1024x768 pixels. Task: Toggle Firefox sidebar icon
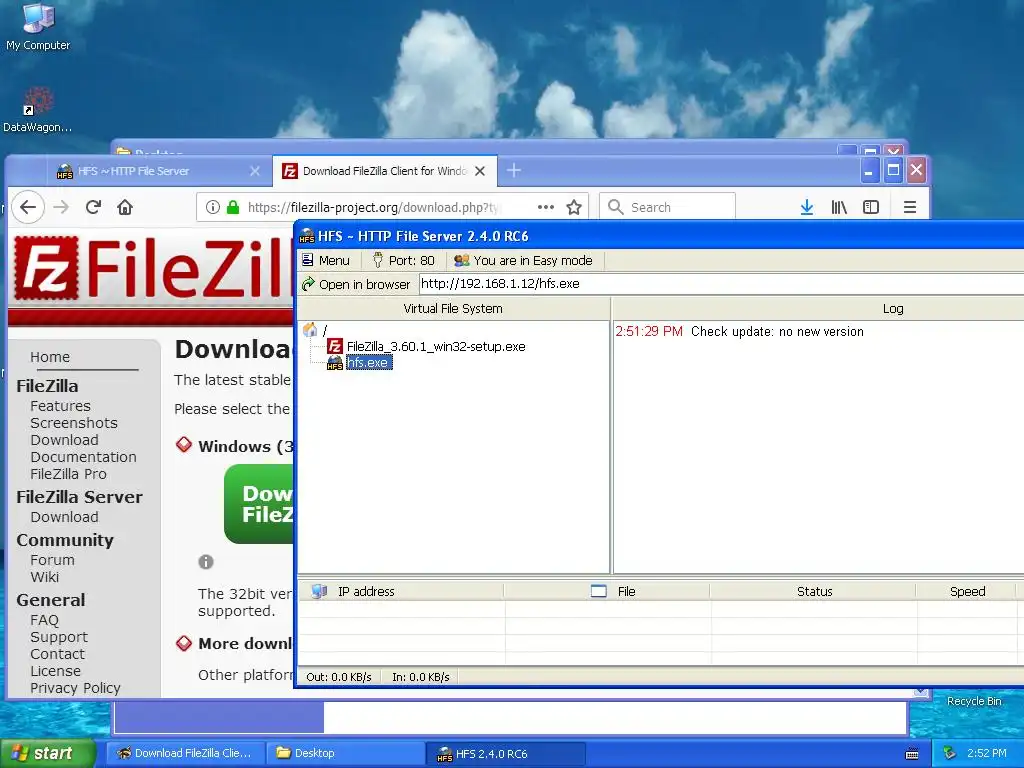[871, 208]
